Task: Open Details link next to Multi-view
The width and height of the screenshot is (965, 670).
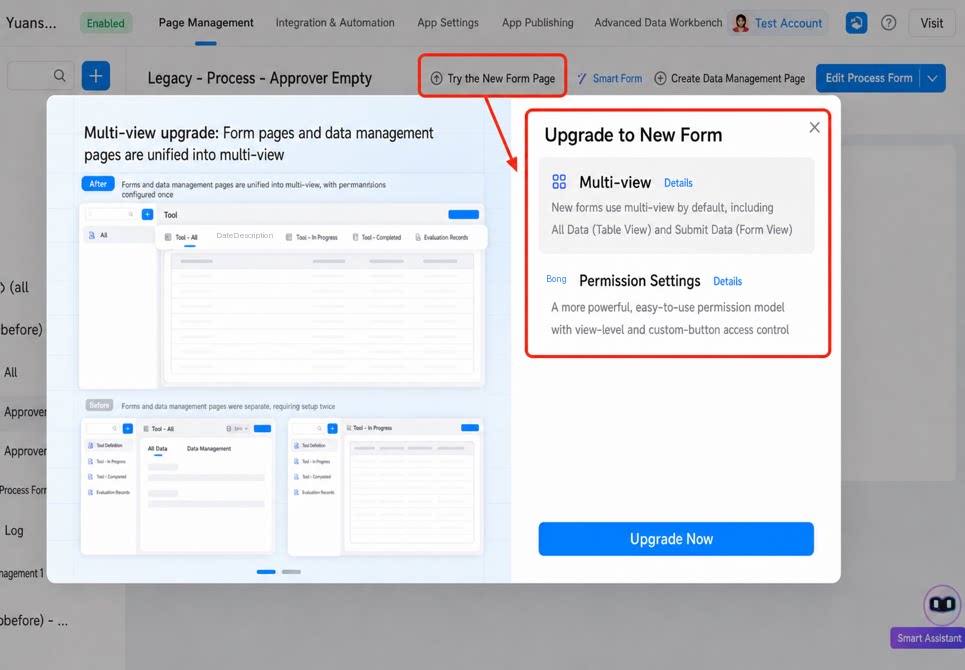Action: coord(678,183)
